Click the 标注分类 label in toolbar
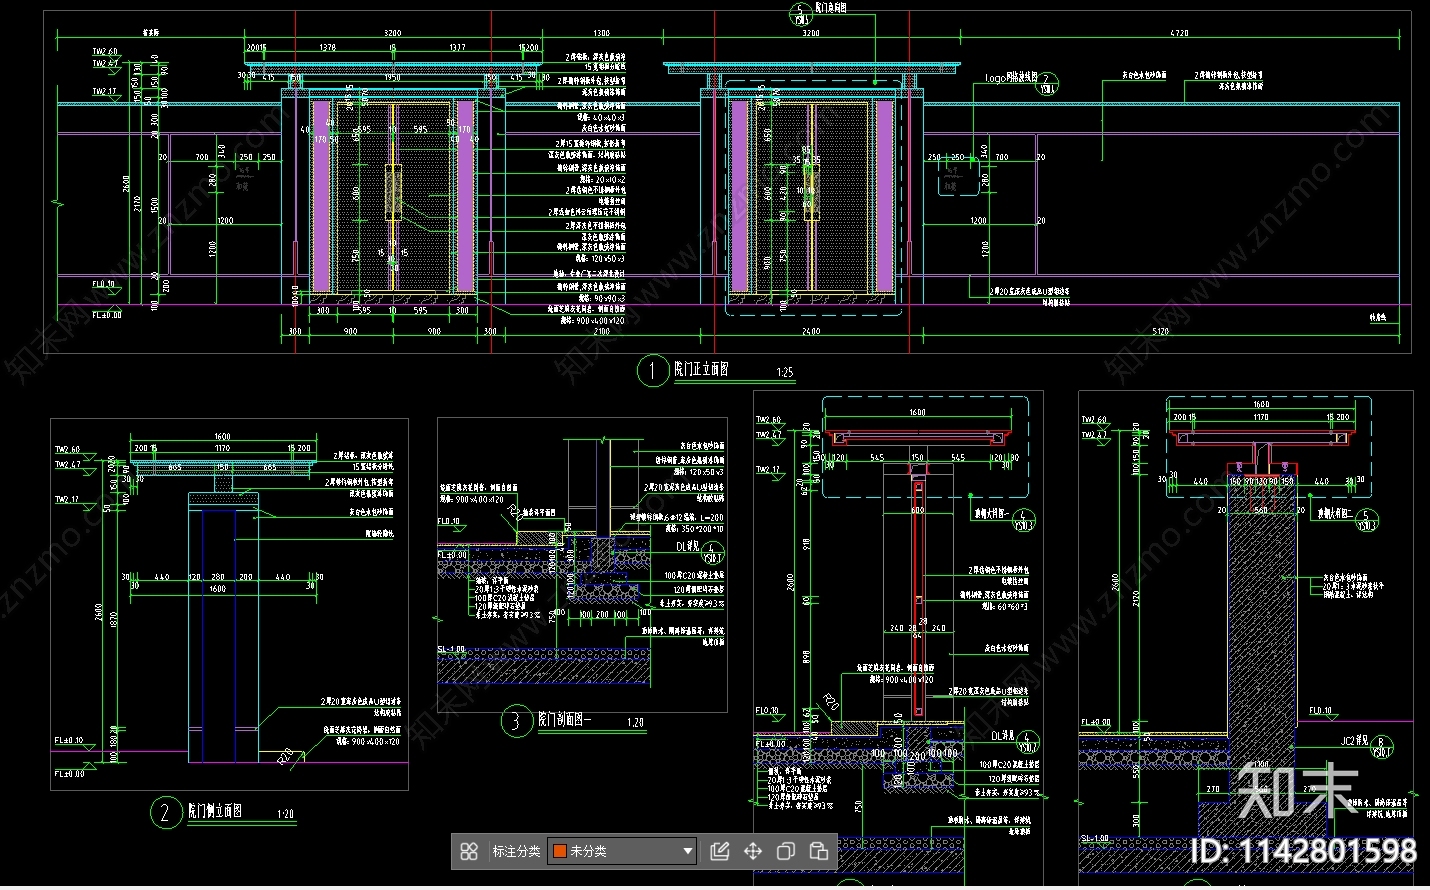 (x=516, y=851)
